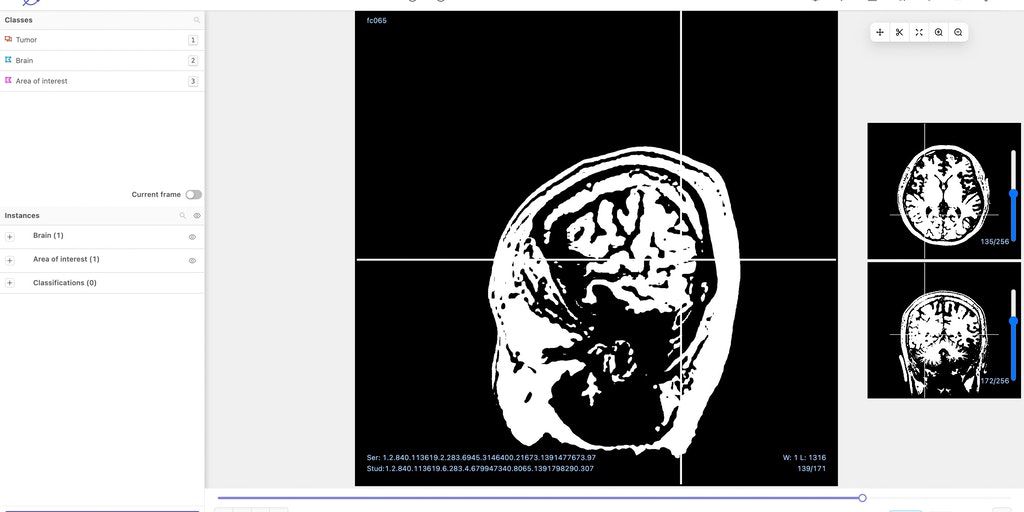1024x512 pixels.
Task: Zoom in with the magnifier plus icon
Action: 938,32
